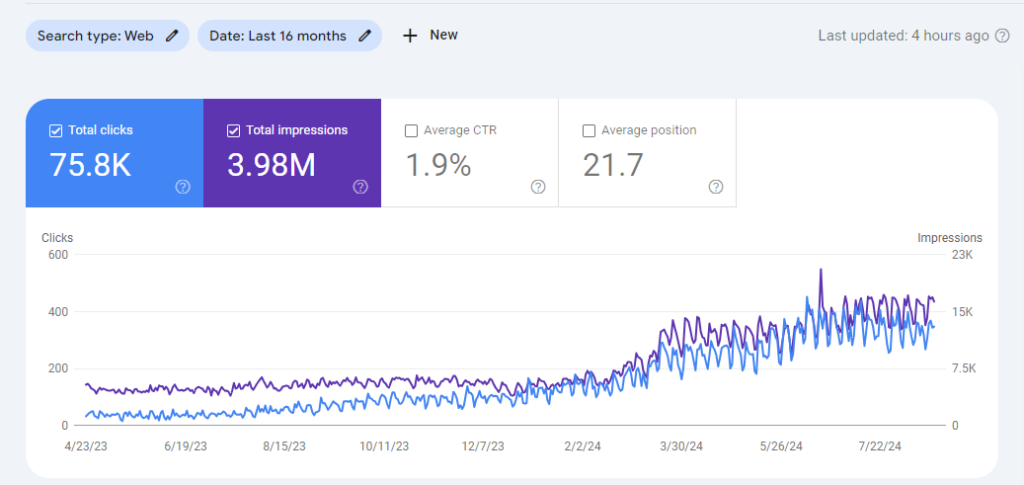Click the Last updated: 4 hours ago text
Screen dimensions: 1024x485
coord(903,36)
